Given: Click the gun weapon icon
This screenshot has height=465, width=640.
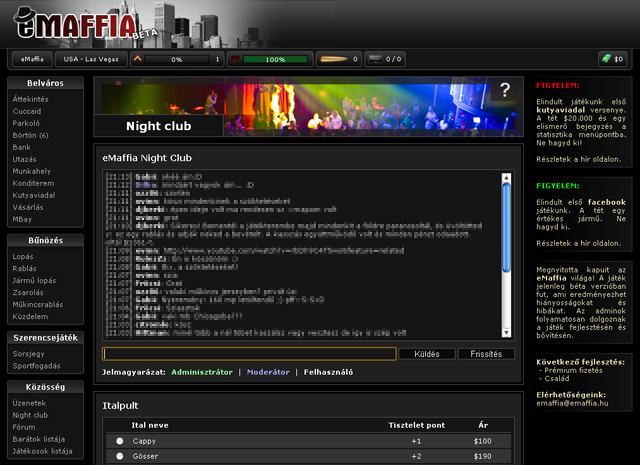Looking at the screenshot, I should (375, 59).
